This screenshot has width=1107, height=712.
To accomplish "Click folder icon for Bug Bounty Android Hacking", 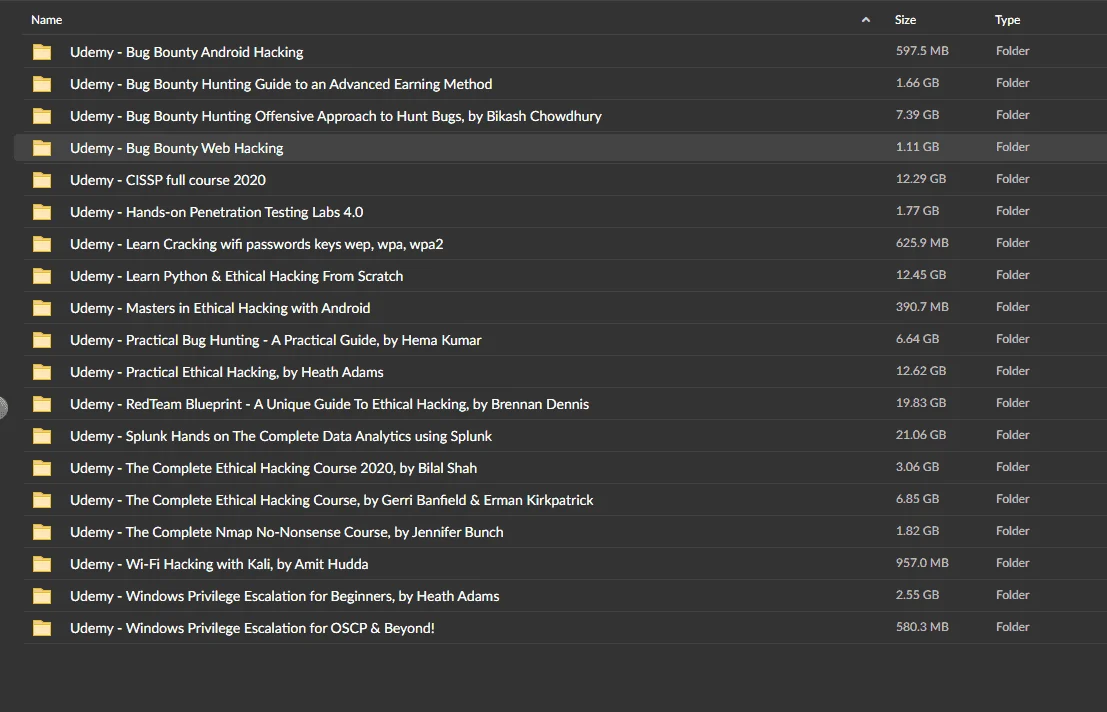I will (42, 52).
